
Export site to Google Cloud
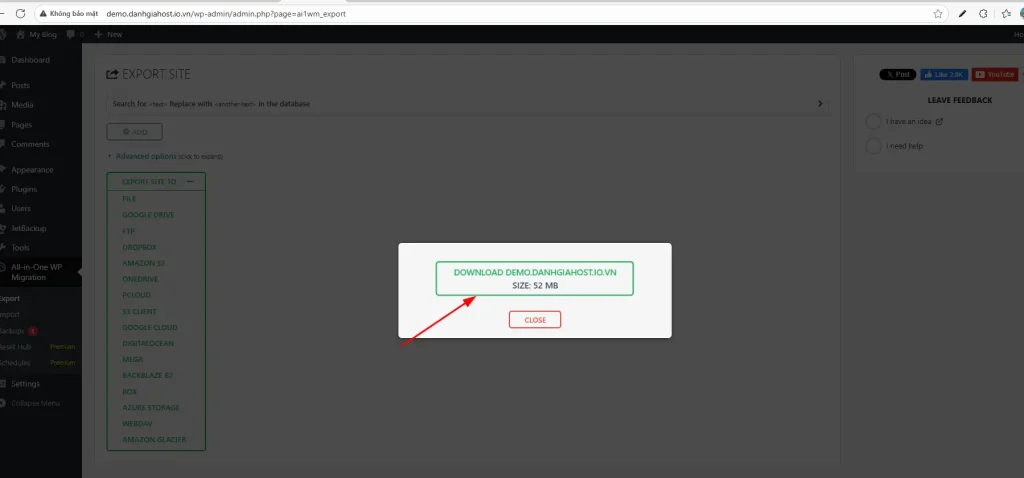tap(150, 327)
